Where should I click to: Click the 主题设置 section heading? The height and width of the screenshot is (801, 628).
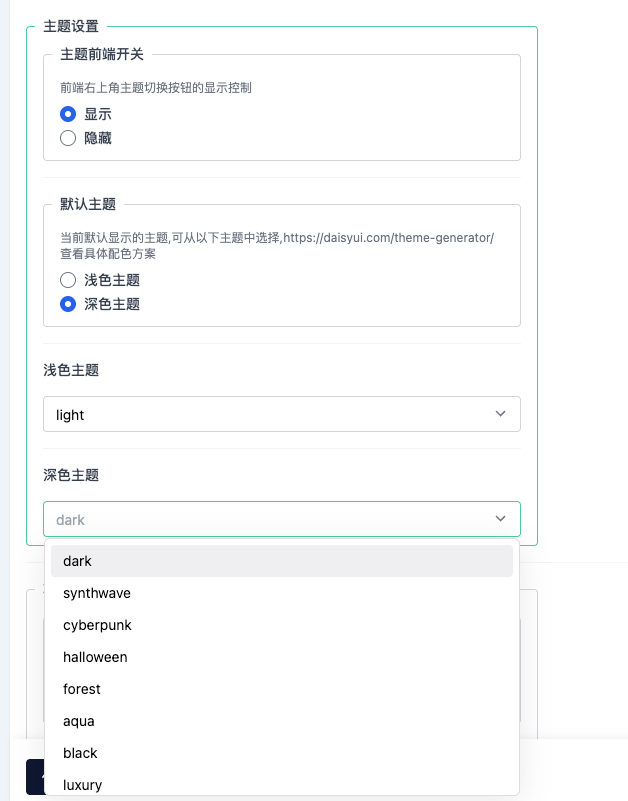[x=71, y=26]
